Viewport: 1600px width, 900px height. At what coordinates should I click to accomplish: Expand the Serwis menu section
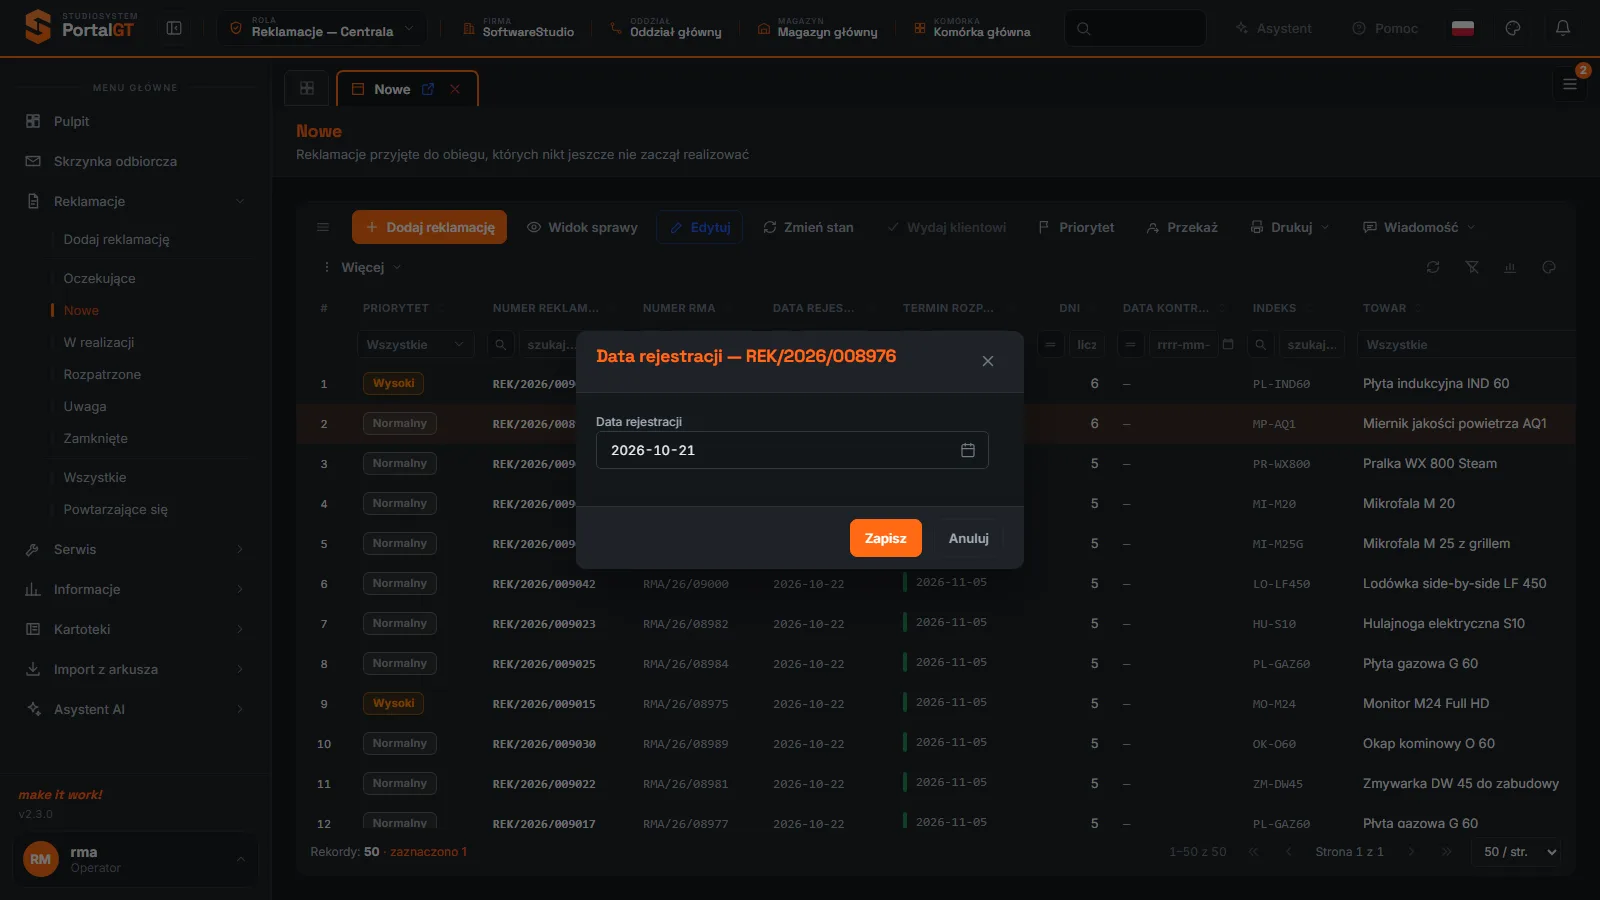(x=135, y=549)
